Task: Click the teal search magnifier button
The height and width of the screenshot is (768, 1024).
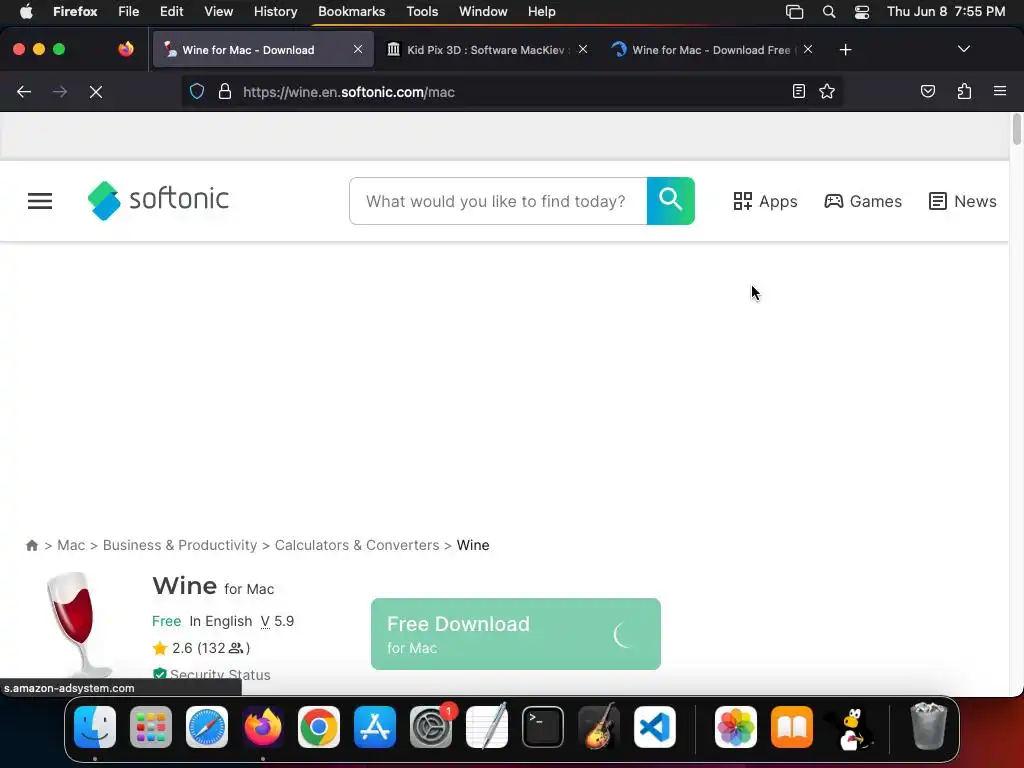Action: coord(671,200)
